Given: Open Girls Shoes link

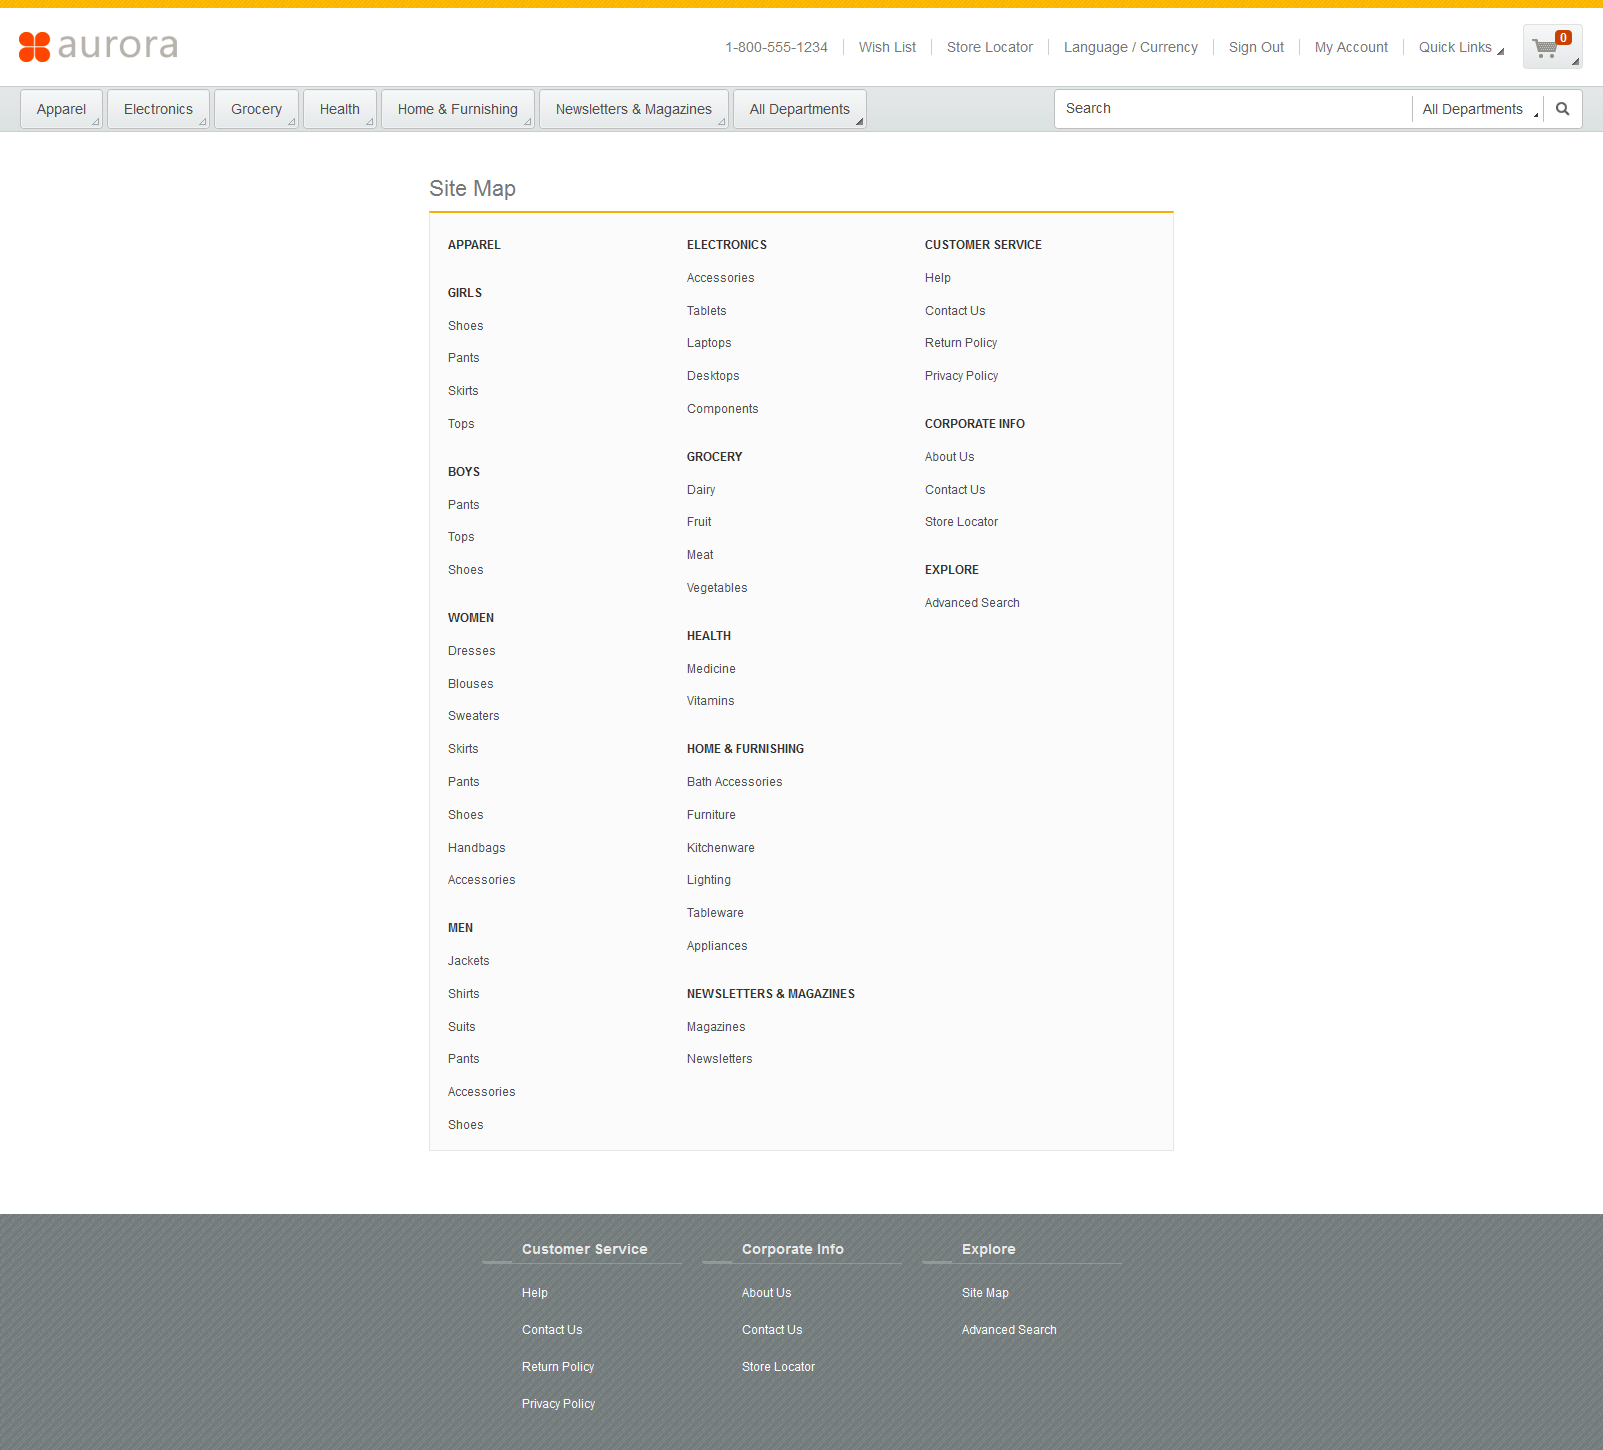Looking at the screenshot, I should point(466,326).
